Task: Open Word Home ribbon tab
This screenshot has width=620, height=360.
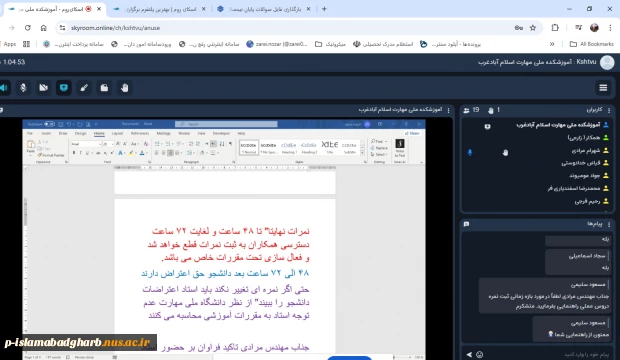Action: (99, 133)
